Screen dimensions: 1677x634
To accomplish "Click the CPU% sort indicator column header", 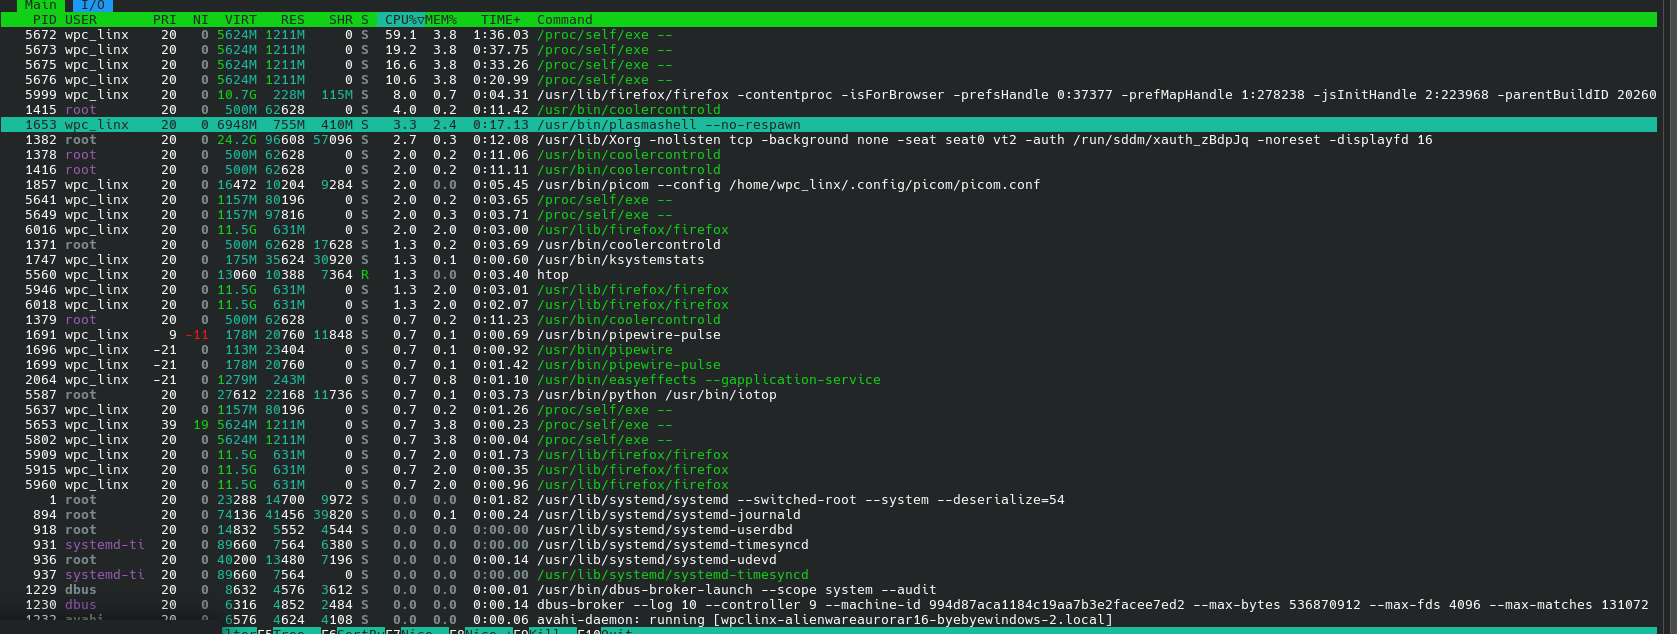I will coord(403,20).
